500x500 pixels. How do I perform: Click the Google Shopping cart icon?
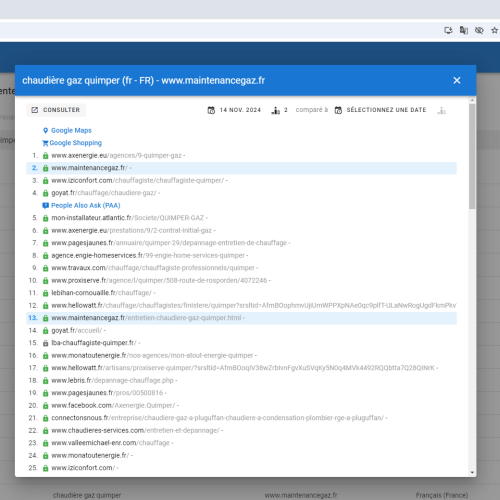(45, 143)
